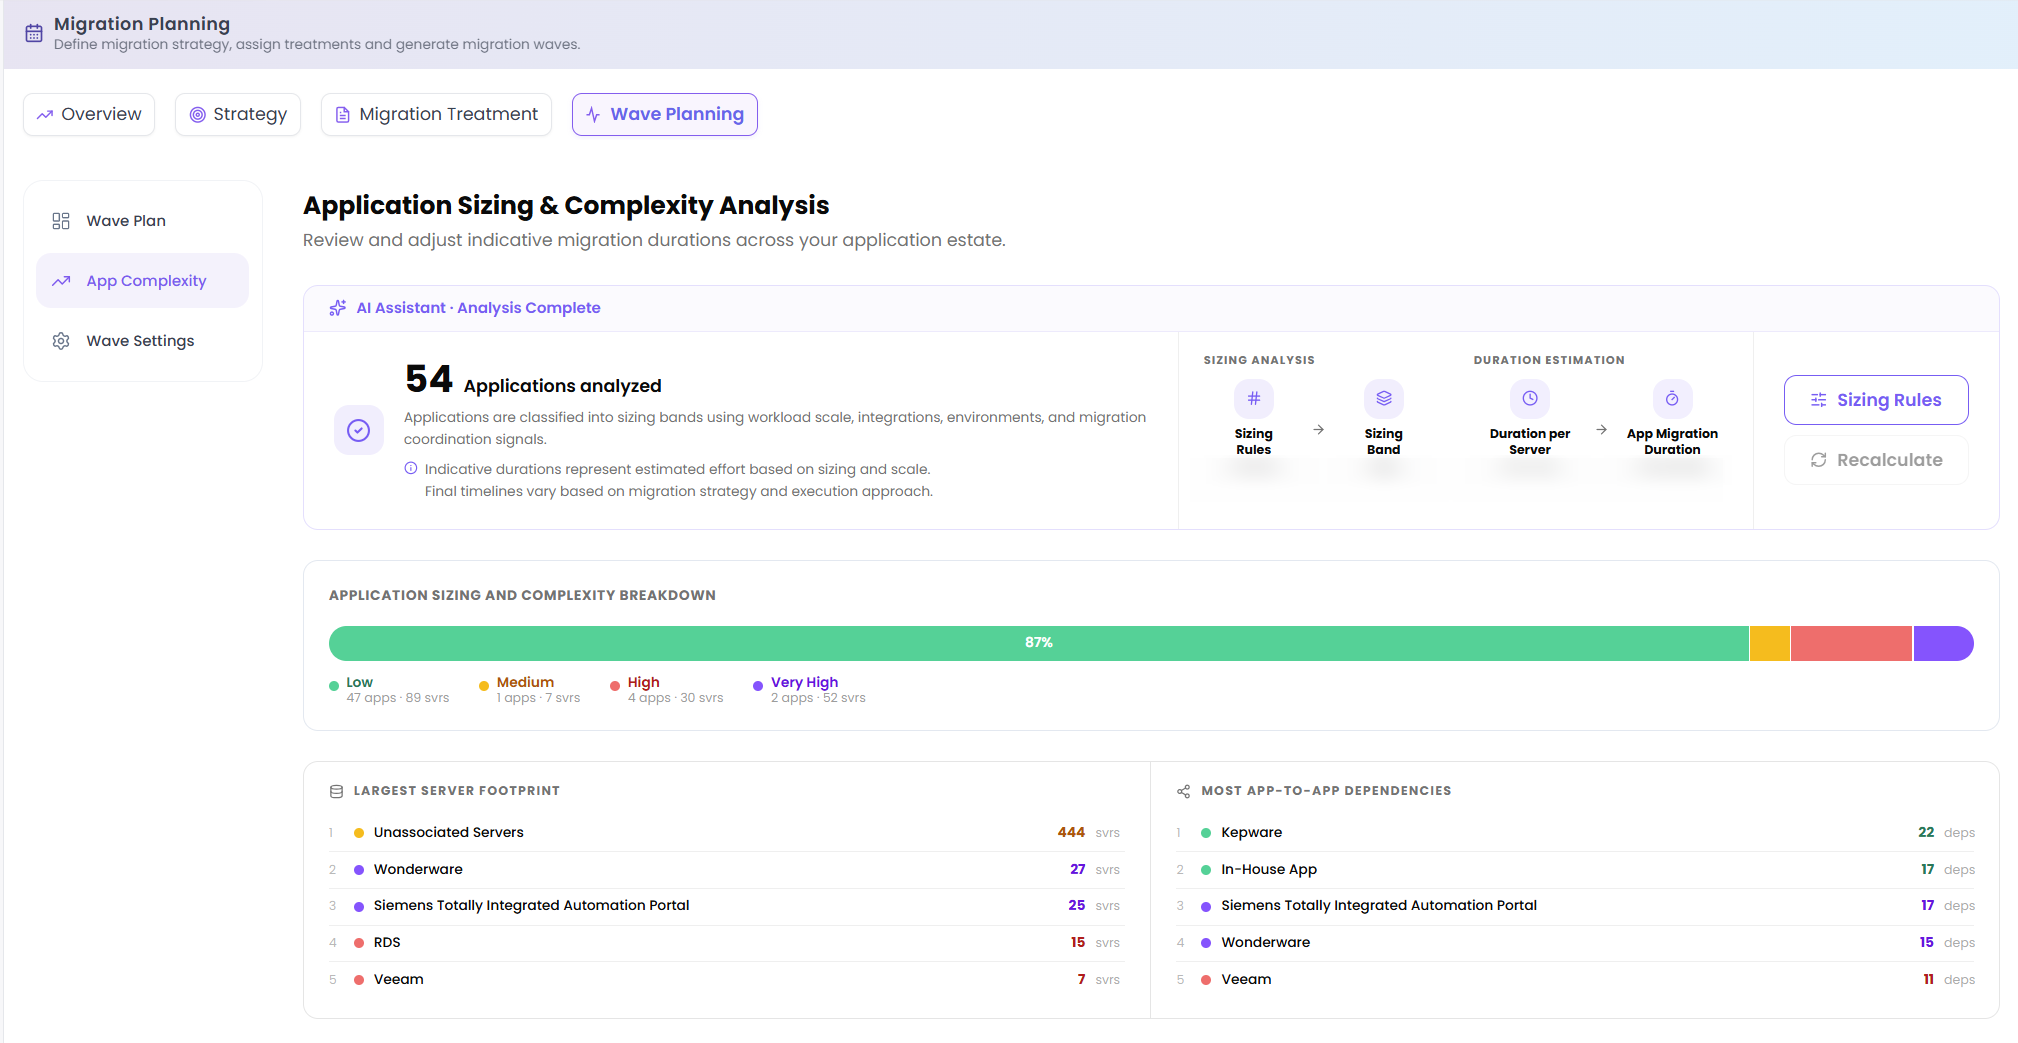Open Wave Plan in the sidebar
This screenshot has width=2018, height=1043.
(x=142, y=221)
